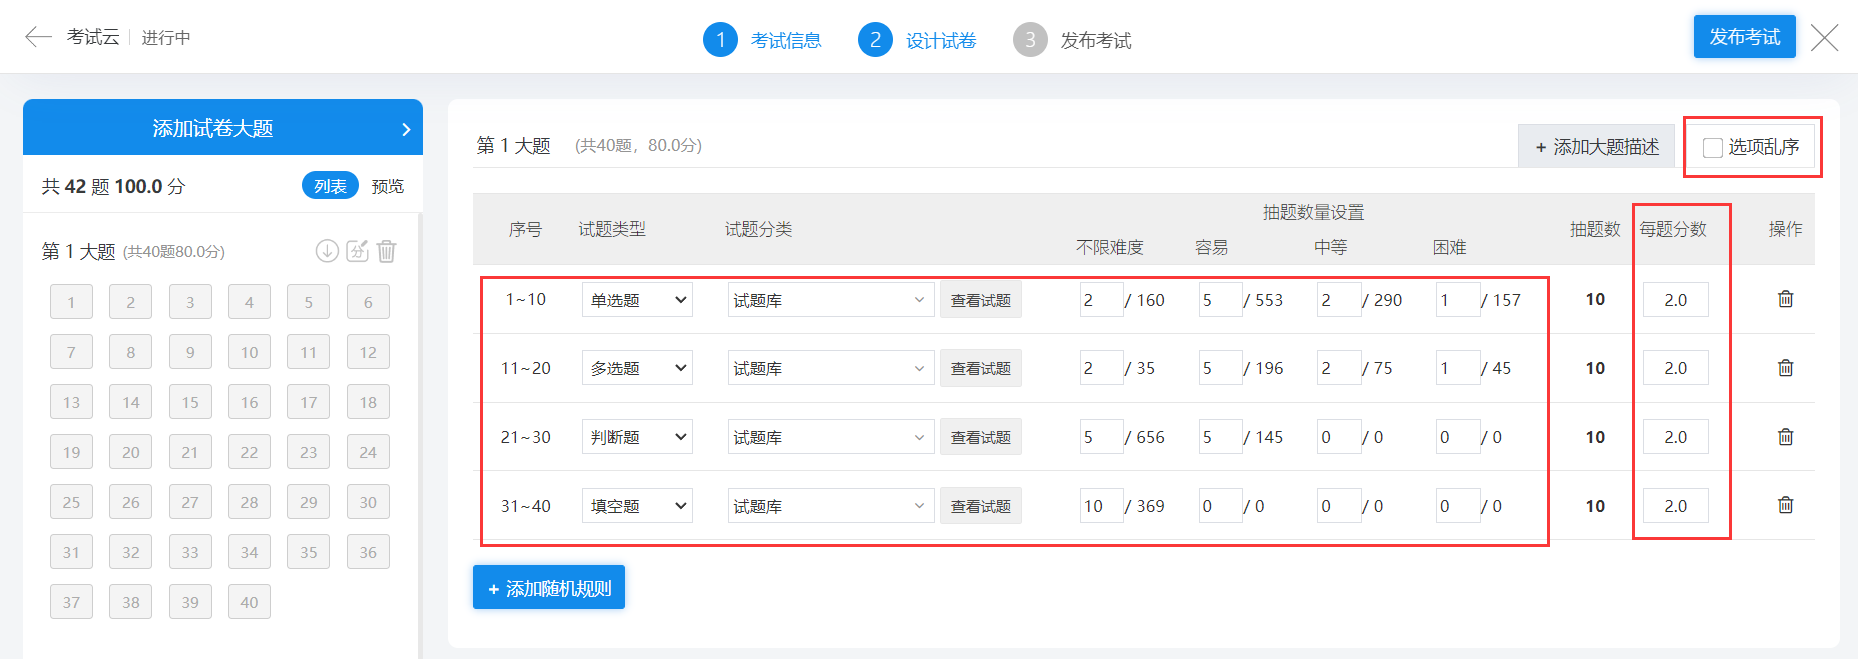1858x659 pixels.
Task: Select question number 25 in the grid
Action: coord(71,502)
